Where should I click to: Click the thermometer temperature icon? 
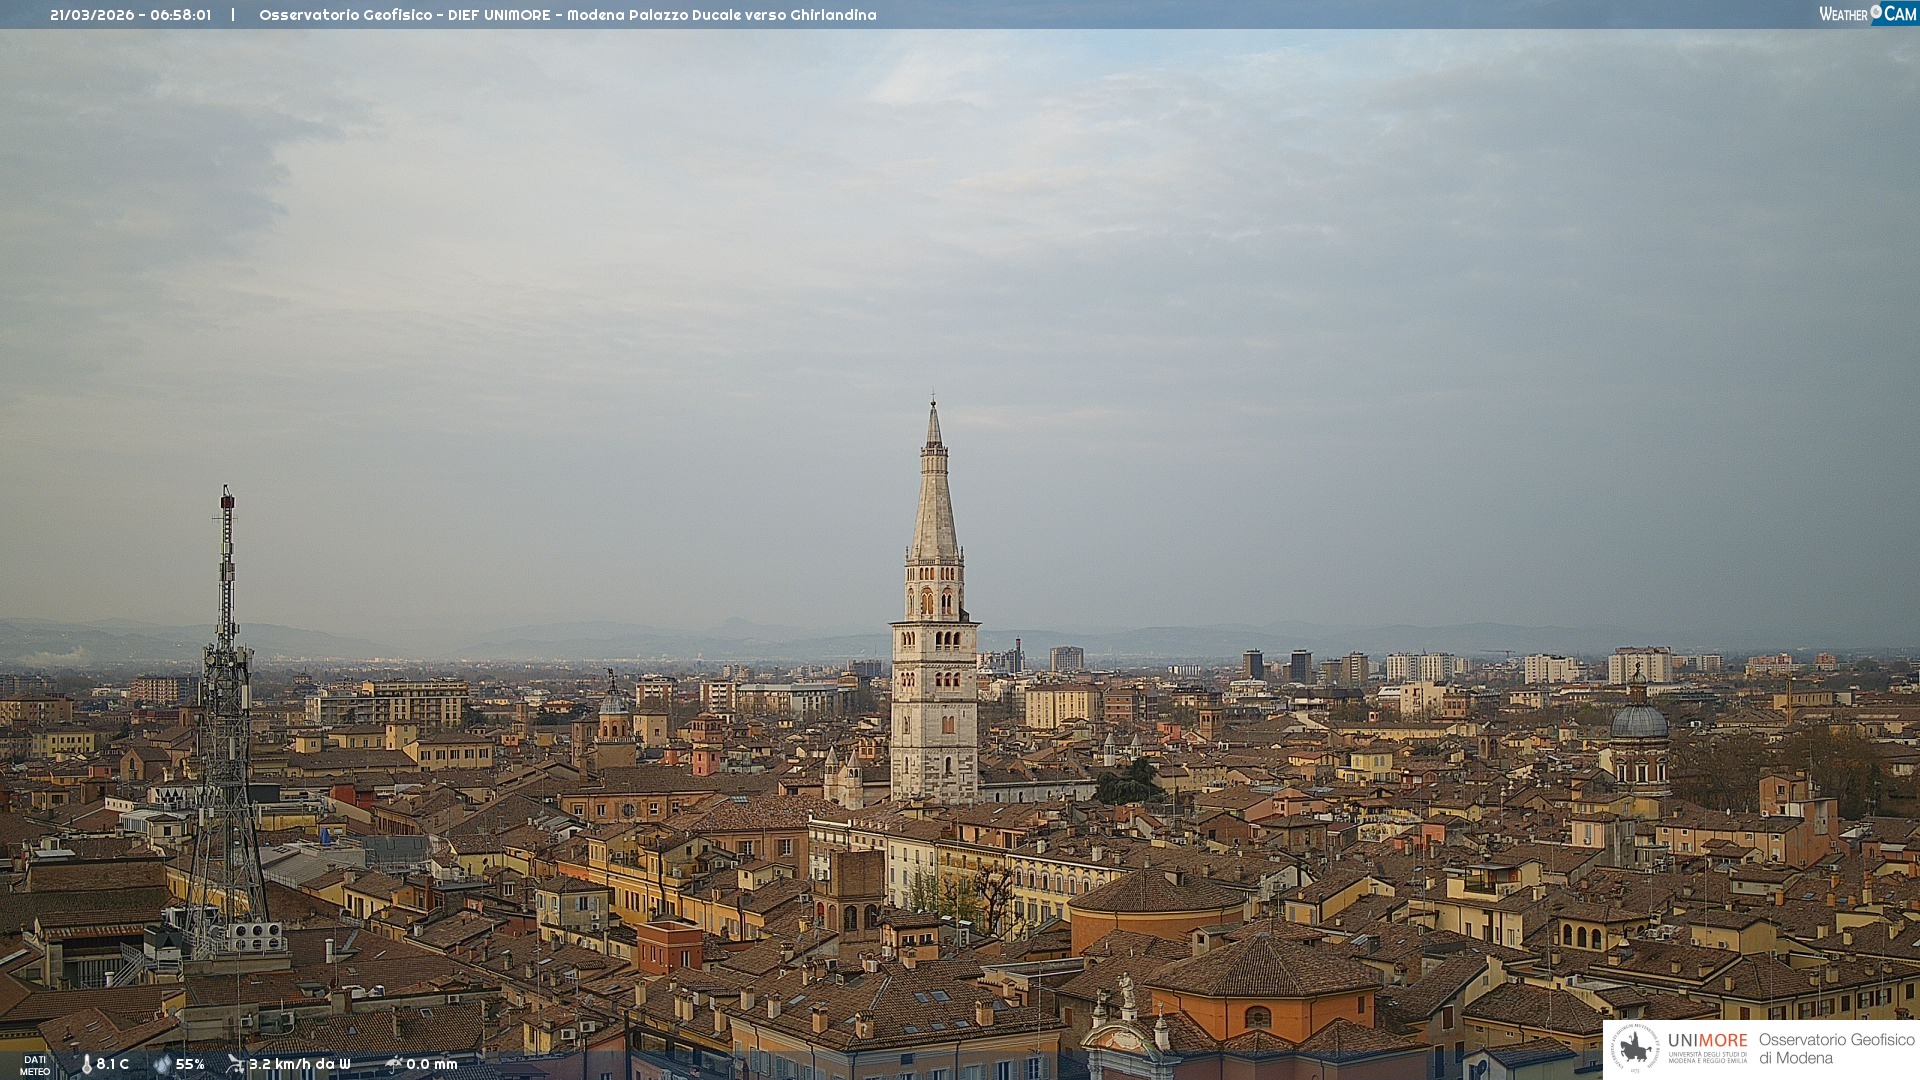(86, 1064)
